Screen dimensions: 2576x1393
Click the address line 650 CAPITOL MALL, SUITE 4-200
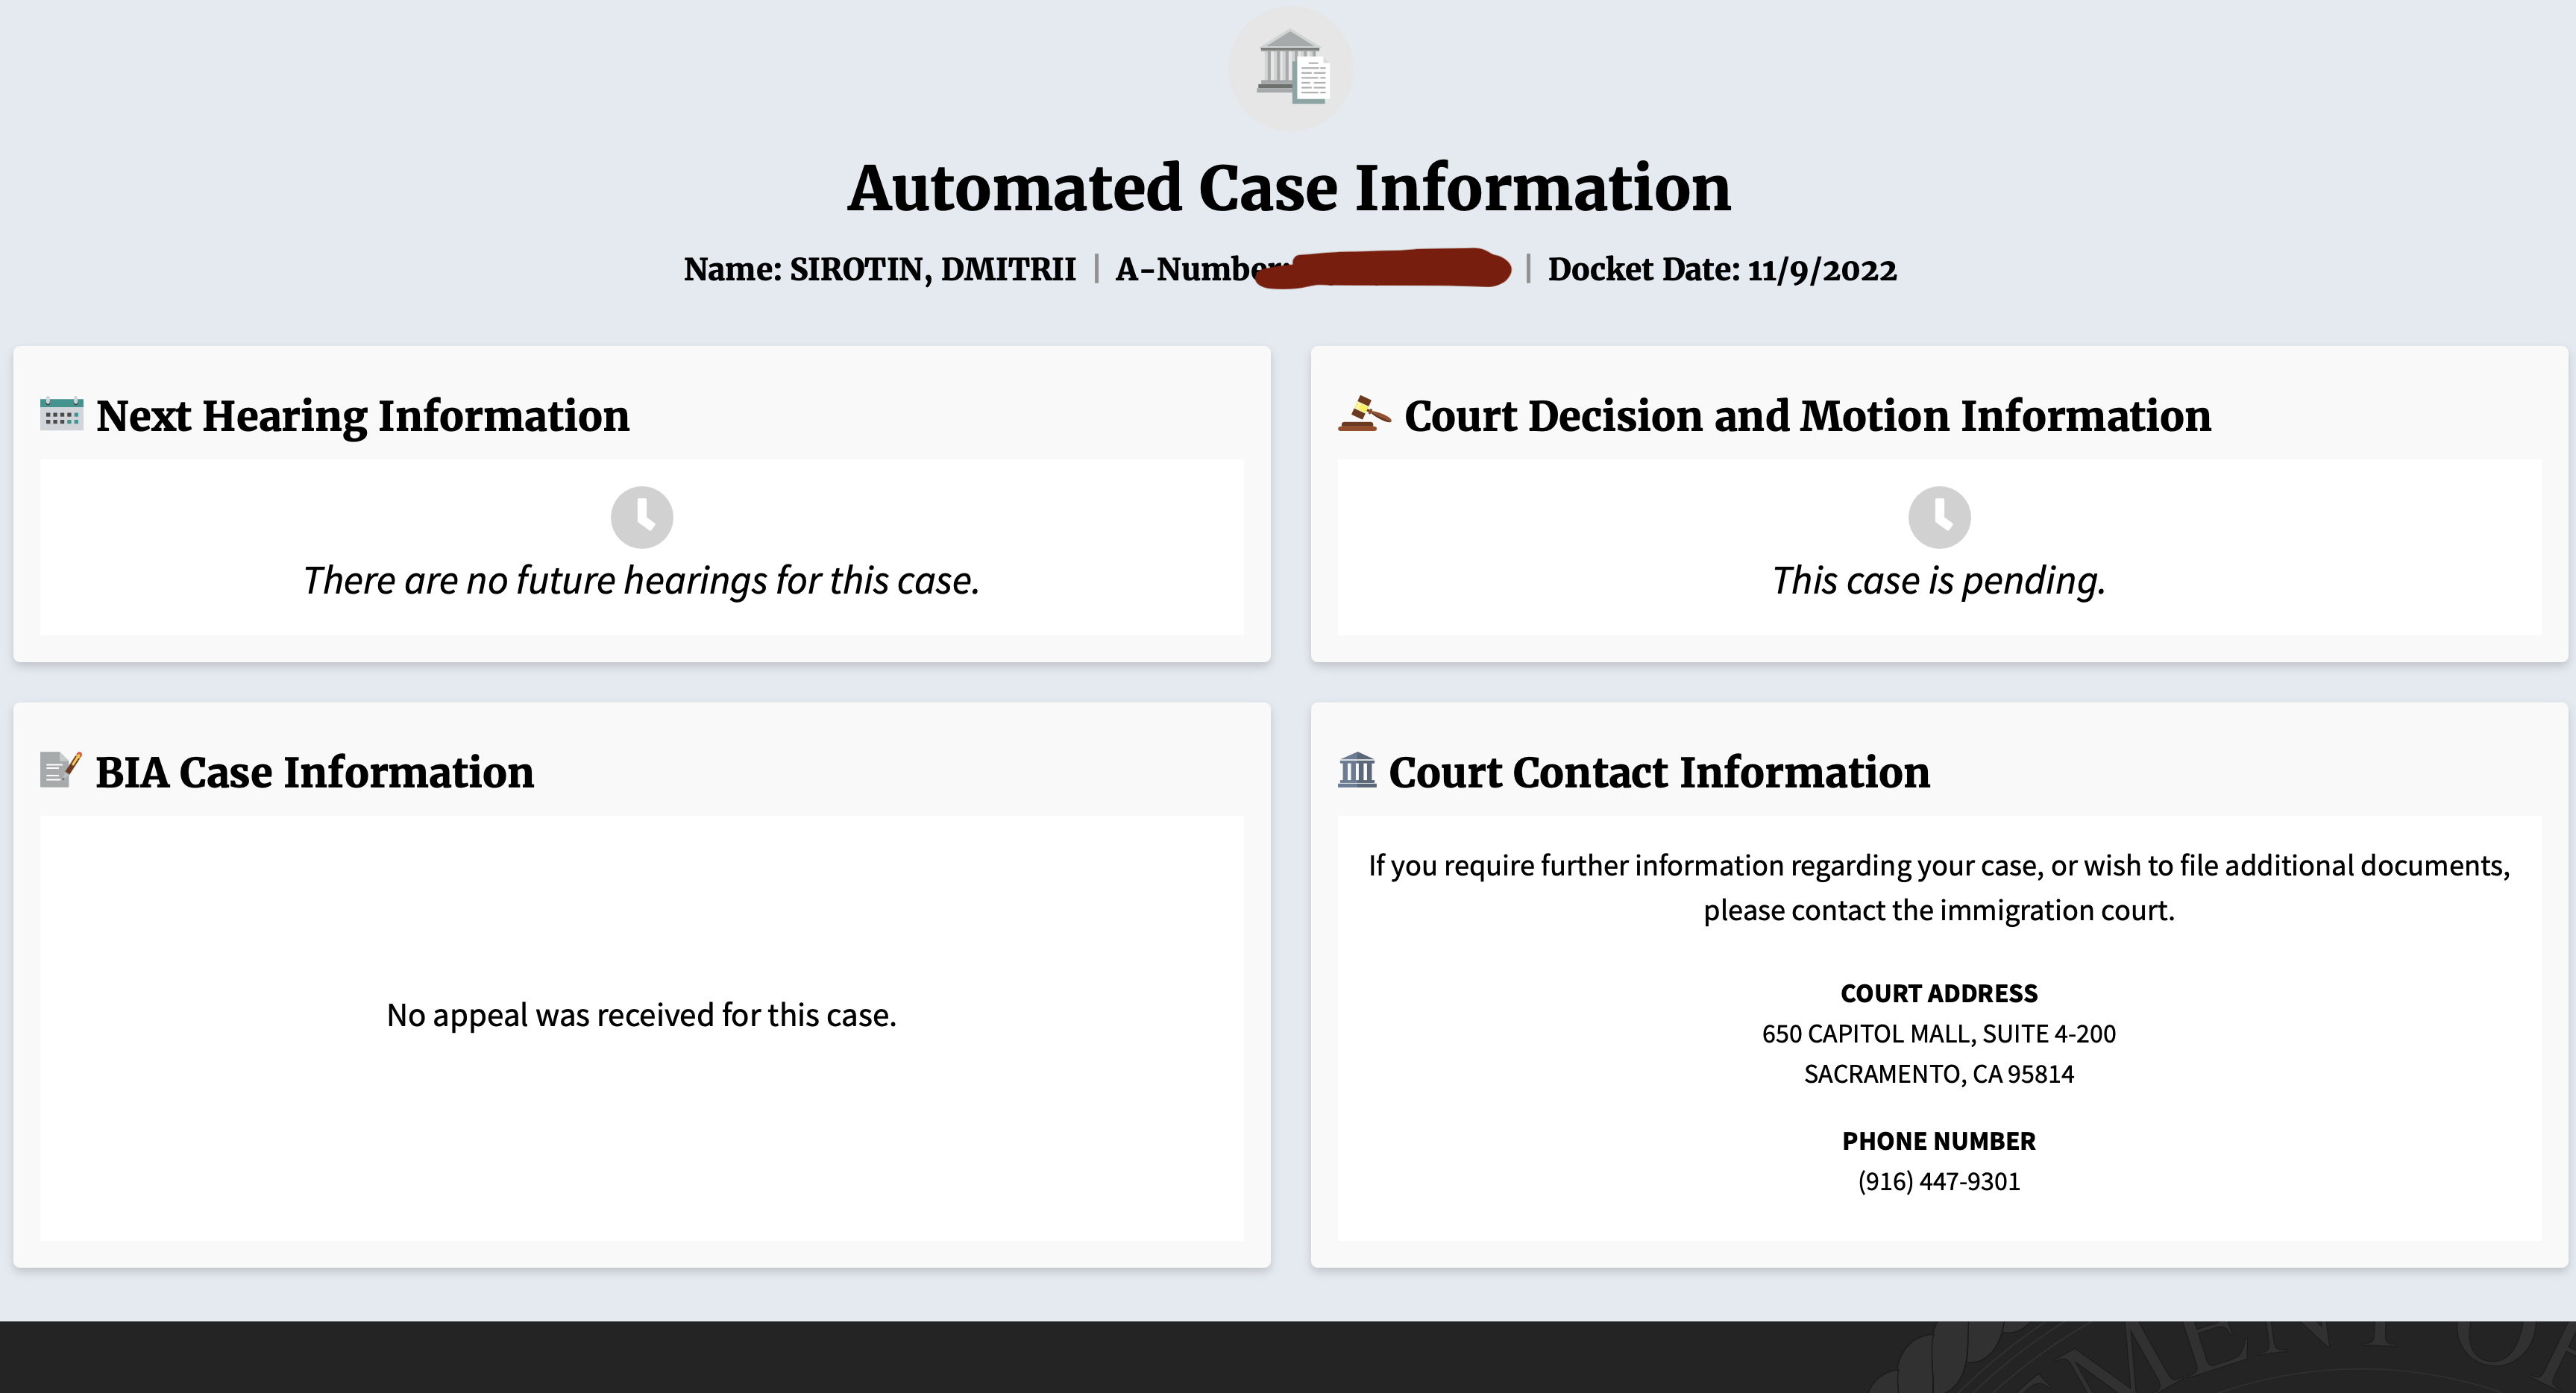tap(1939, 1033)
